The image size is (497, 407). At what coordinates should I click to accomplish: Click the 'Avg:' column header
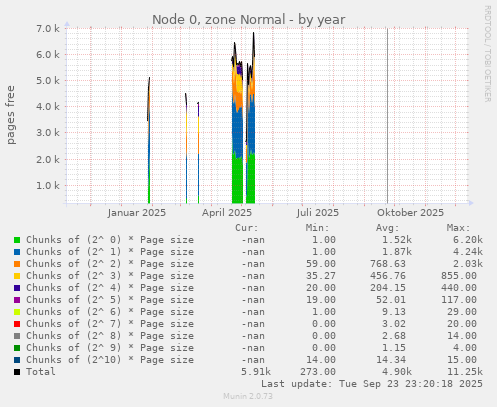pos(388,228)
